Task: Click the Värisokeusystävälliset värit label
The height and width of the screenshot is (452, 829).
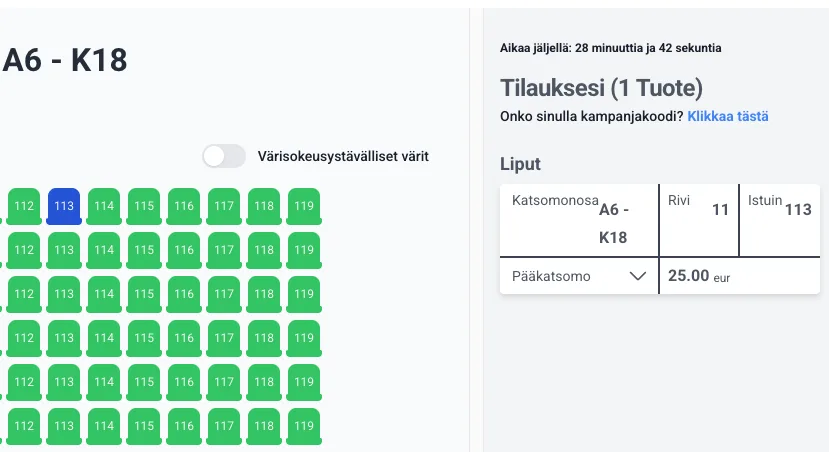Action: (343, 156)
